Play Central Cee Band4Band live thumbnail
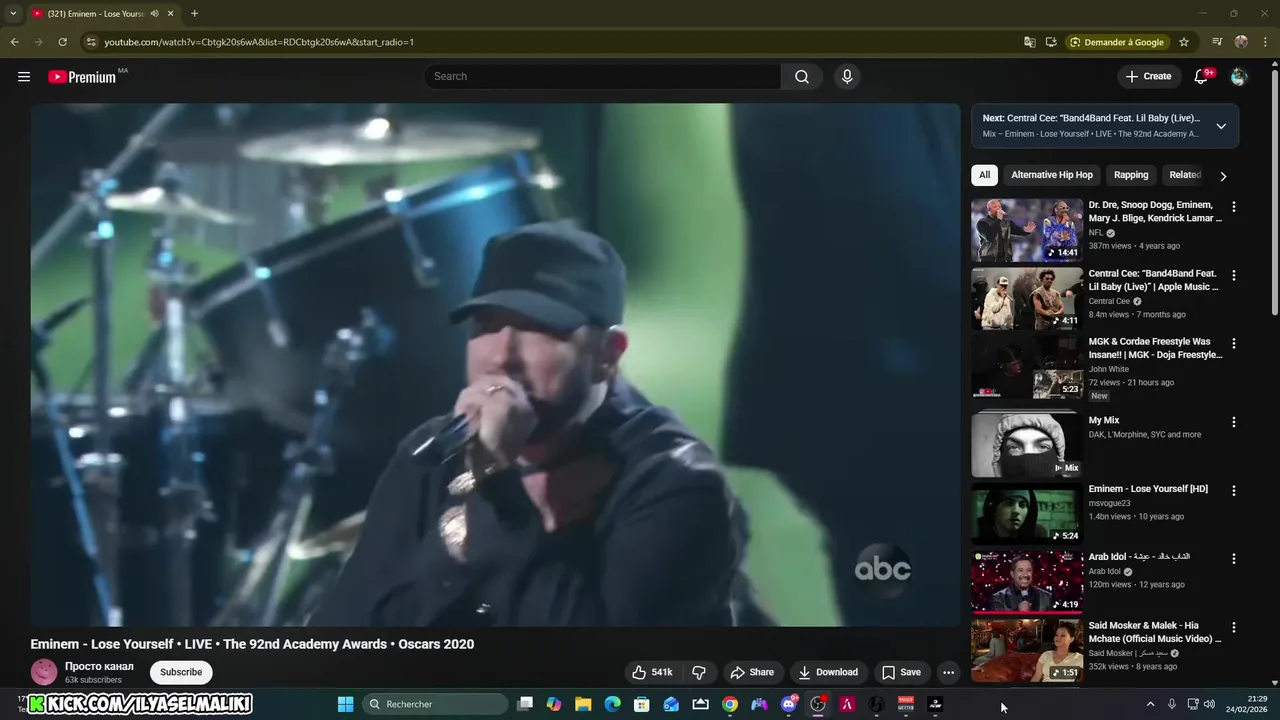Viewport: 1280px width, 720px height. pos(1027,298)
